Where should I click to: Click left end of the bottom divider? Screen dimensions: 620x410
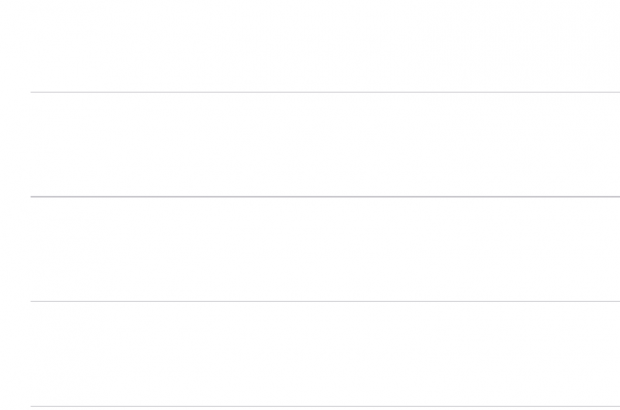(x=33, y=406)
